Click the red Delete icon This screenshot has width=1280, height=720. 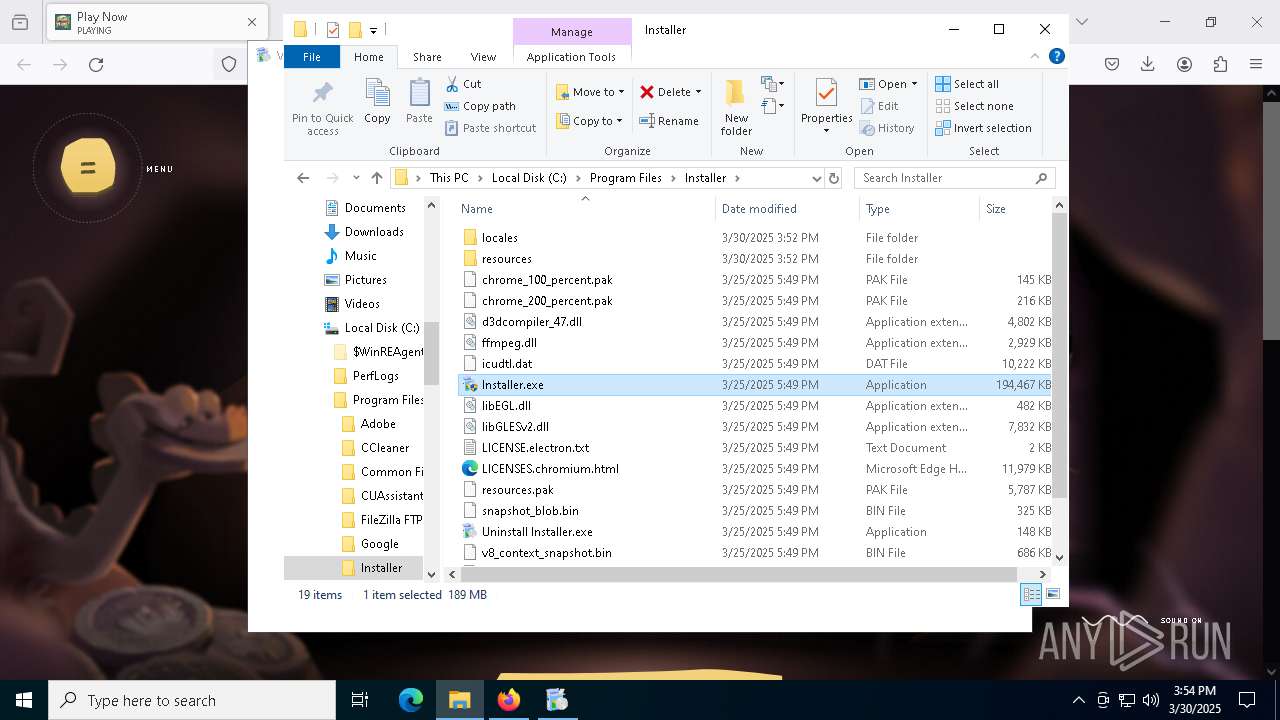[x=647, y=92]
